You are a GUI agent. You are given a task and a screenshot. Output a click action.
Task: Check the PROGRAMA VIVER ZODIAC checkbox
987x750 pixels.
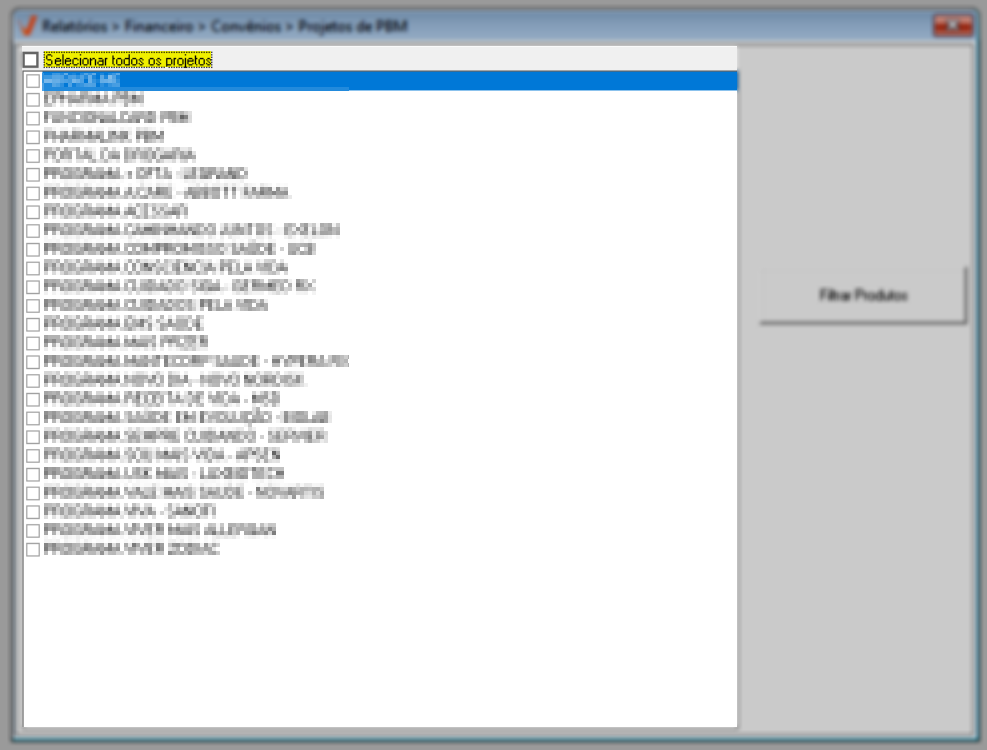(33, 549)
